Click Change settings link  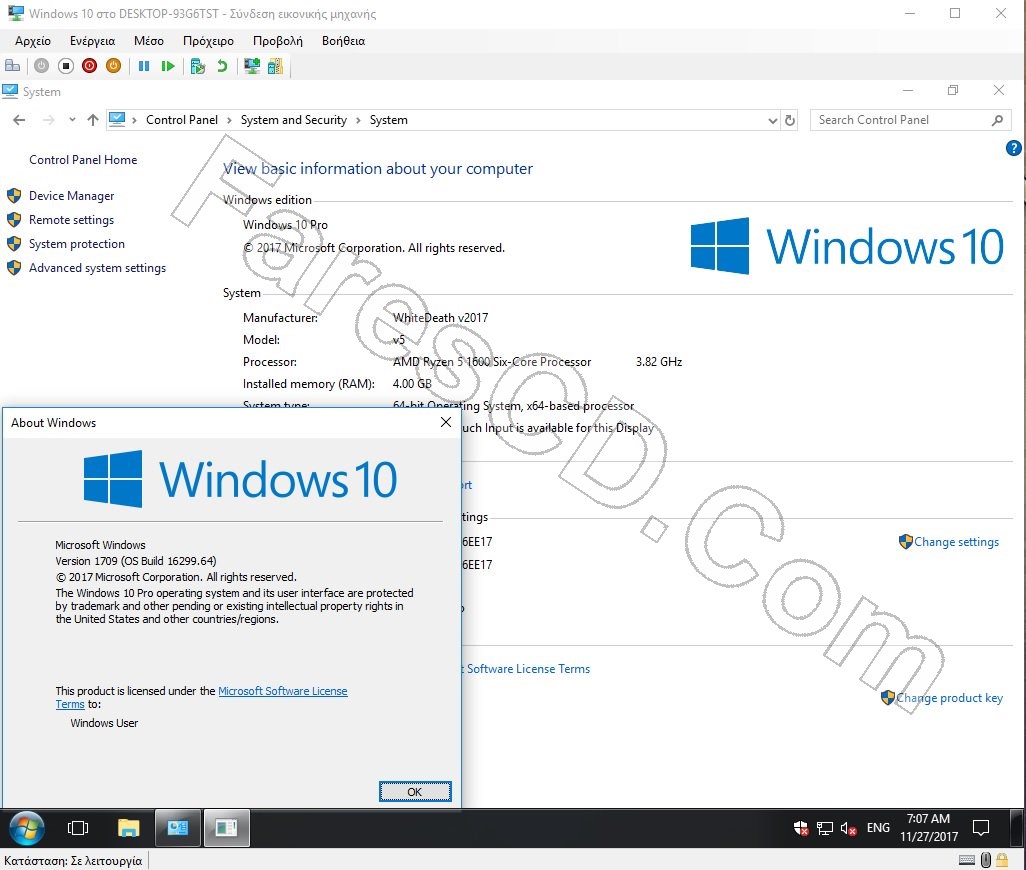click(x=956, y=542)
